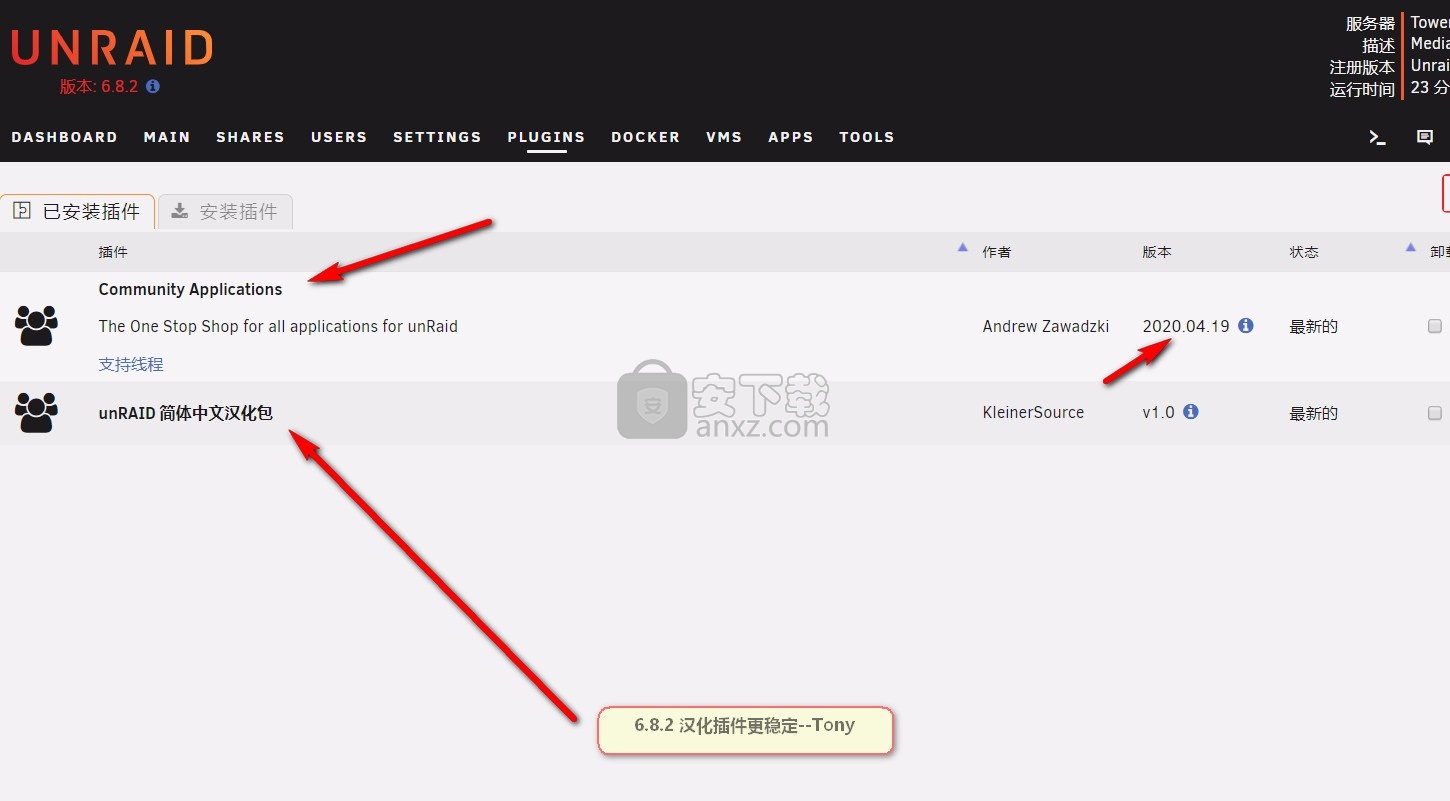Open the terminal icon in header
Viewport: 1450px width, 801px height.
pos(1377,138)
